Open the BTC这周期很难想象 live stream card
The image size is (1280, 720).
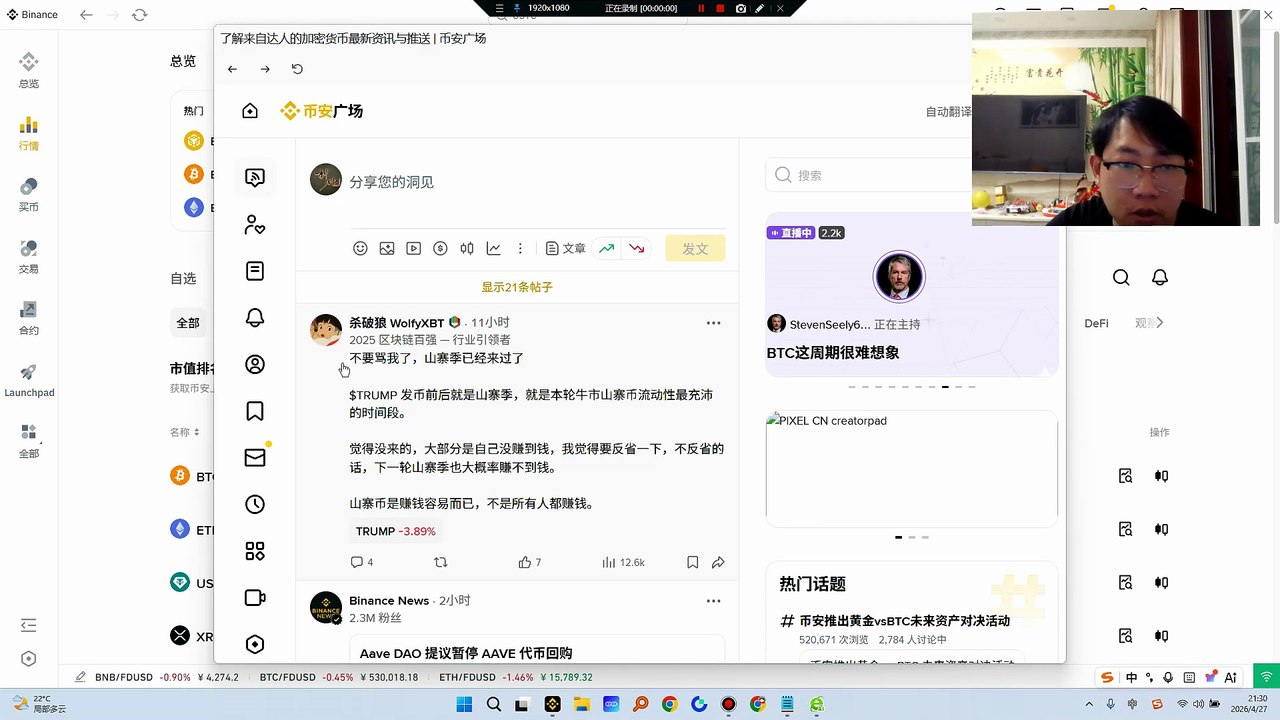pos(912,294)
